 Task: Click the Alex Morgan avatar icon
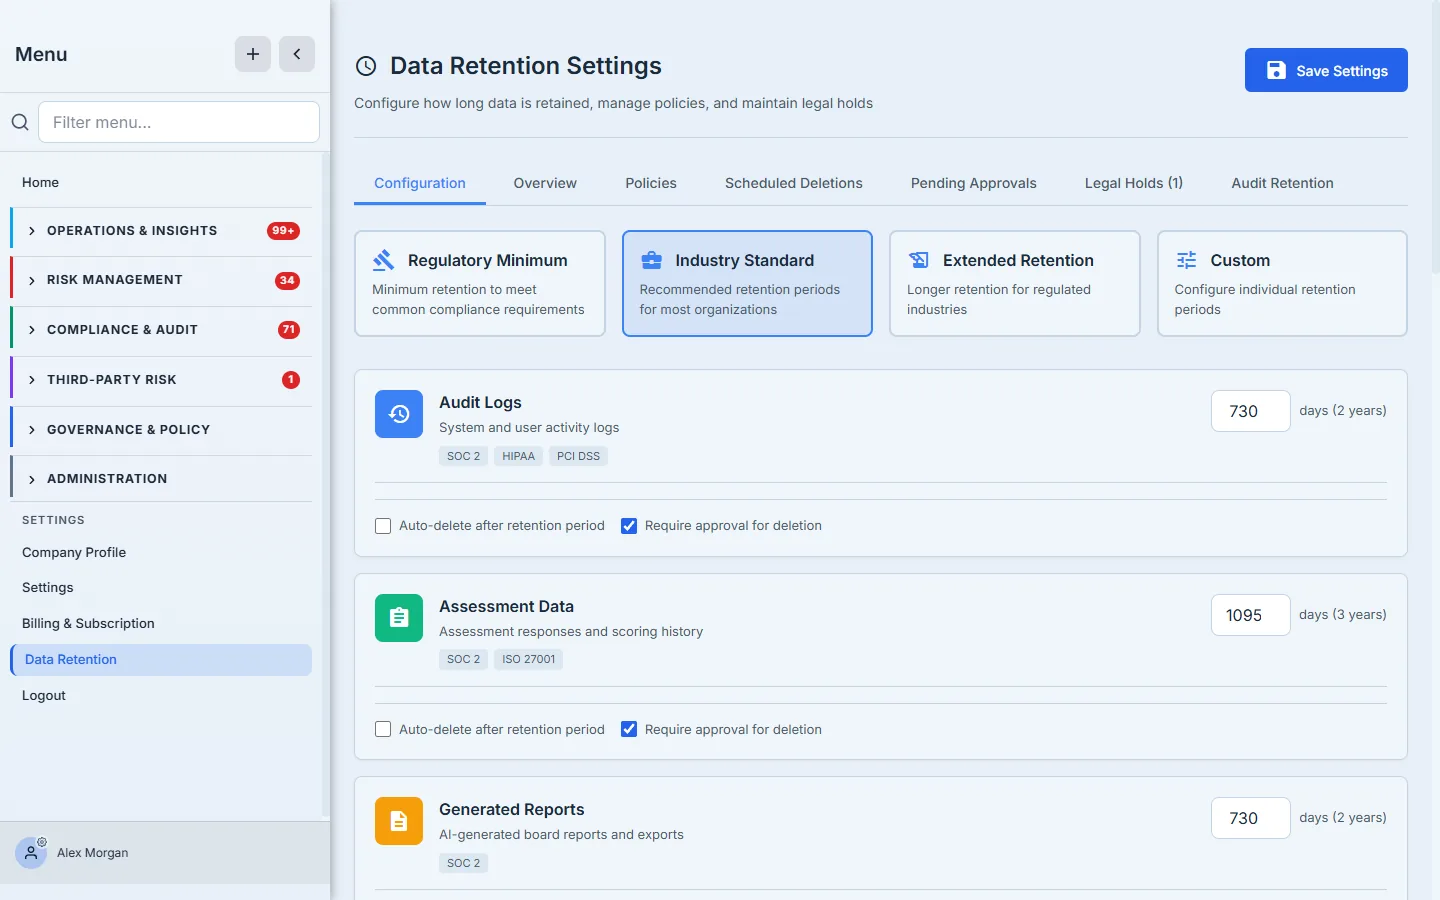(31, 853)
